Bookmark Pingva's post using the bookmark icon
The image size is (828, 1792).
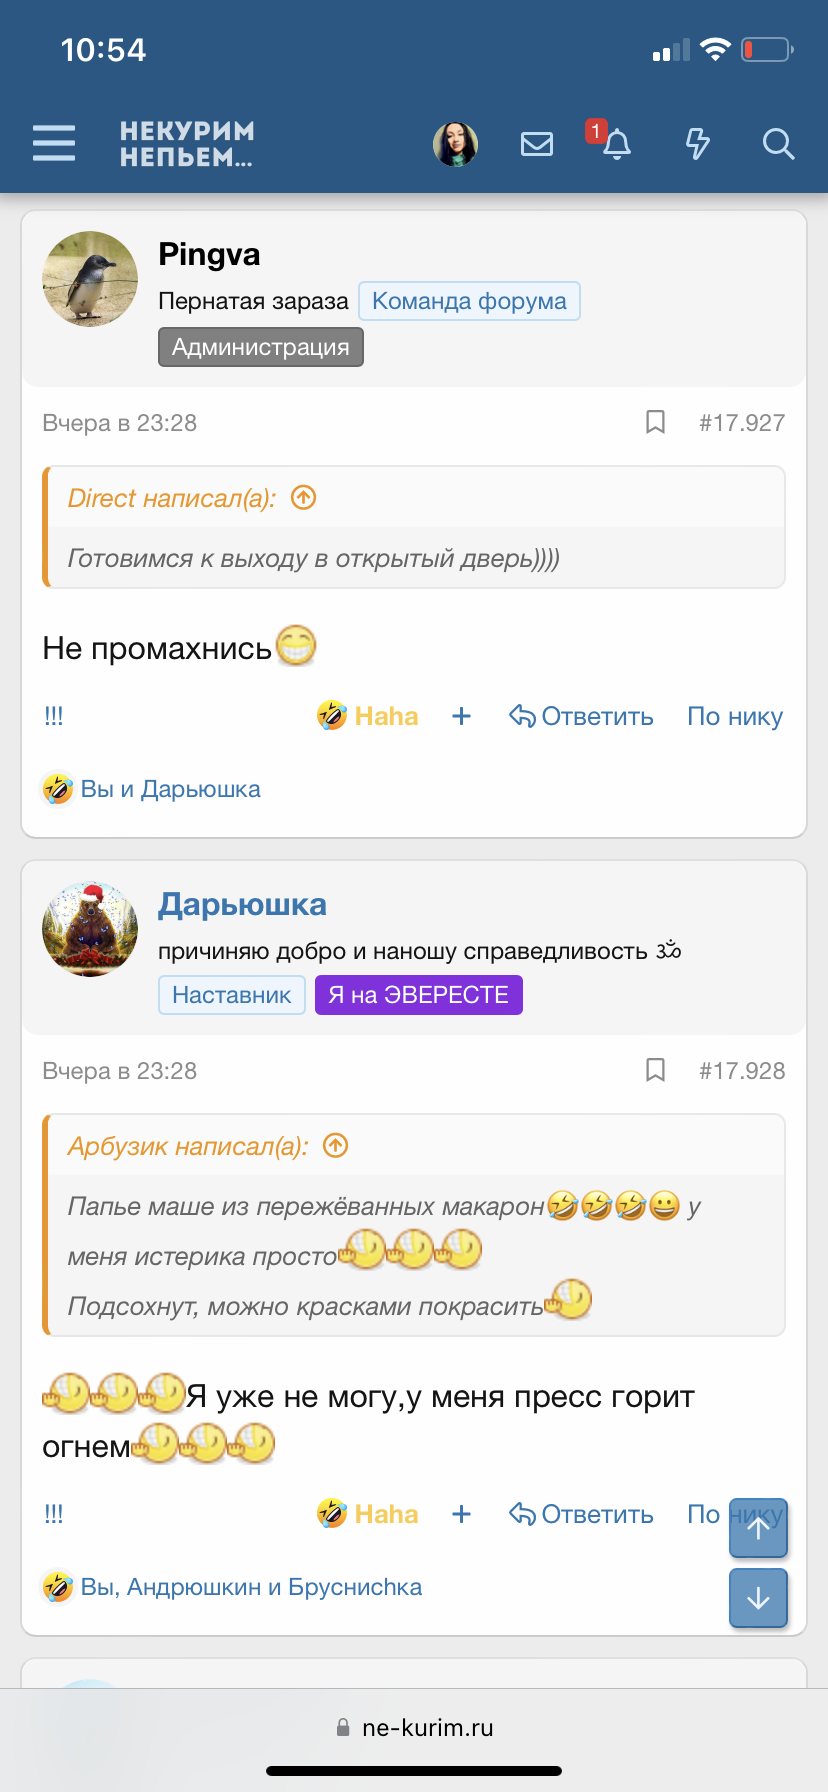click(656, 422)
